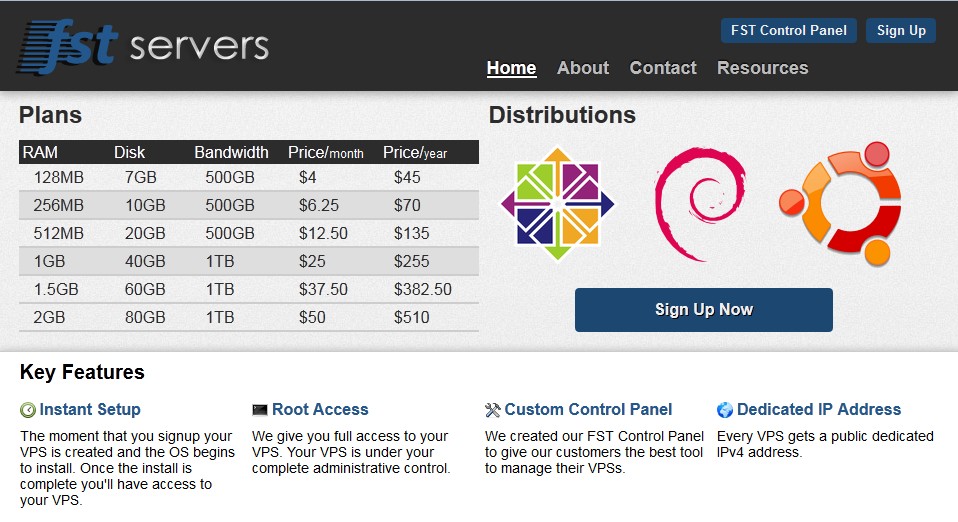Viewport: 958px width, 522px height.
Task: Click the Instant Setup heading link
Action: pos(90,410)
